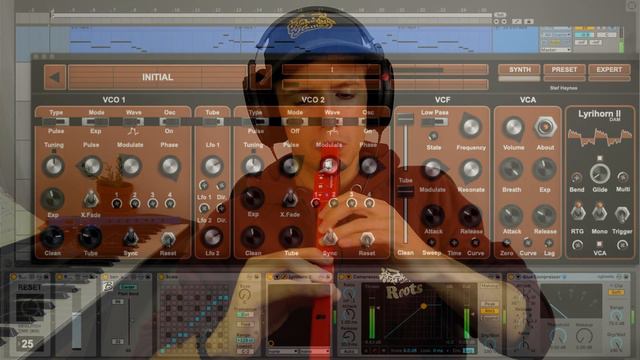Image resolution: width=640 pixels, height=360 pixels.
Task: Click the VCO 1 Exp knob
Action: pos(53,199)
